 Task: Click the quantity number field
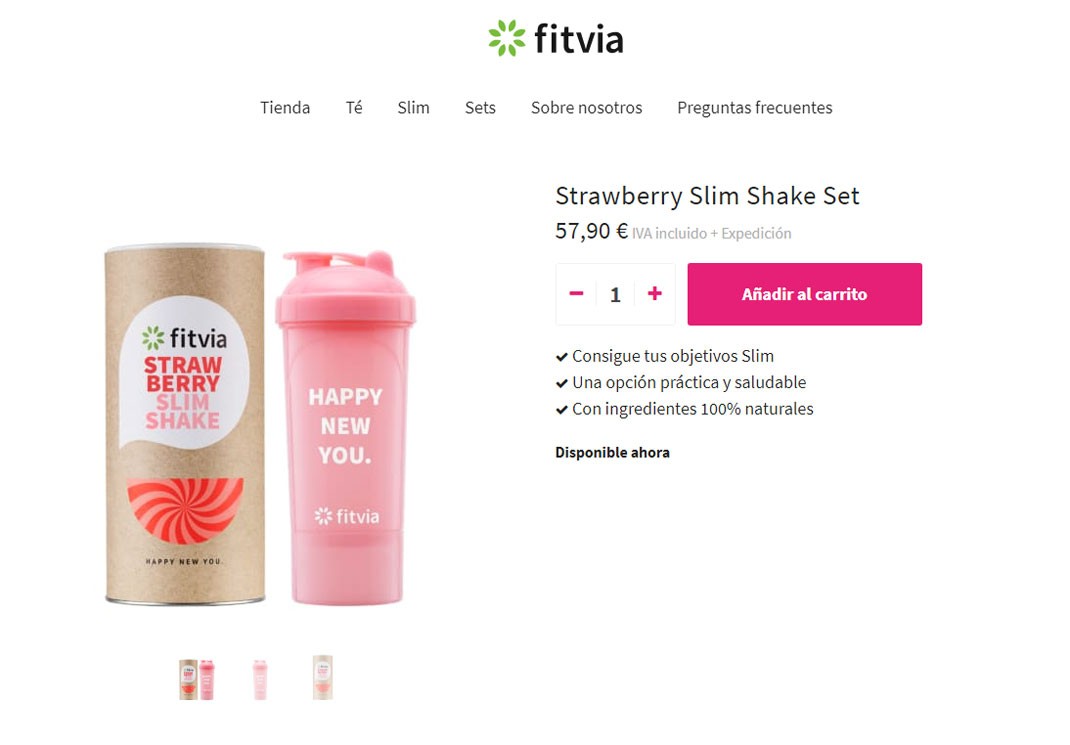click(x=615, y=295)
